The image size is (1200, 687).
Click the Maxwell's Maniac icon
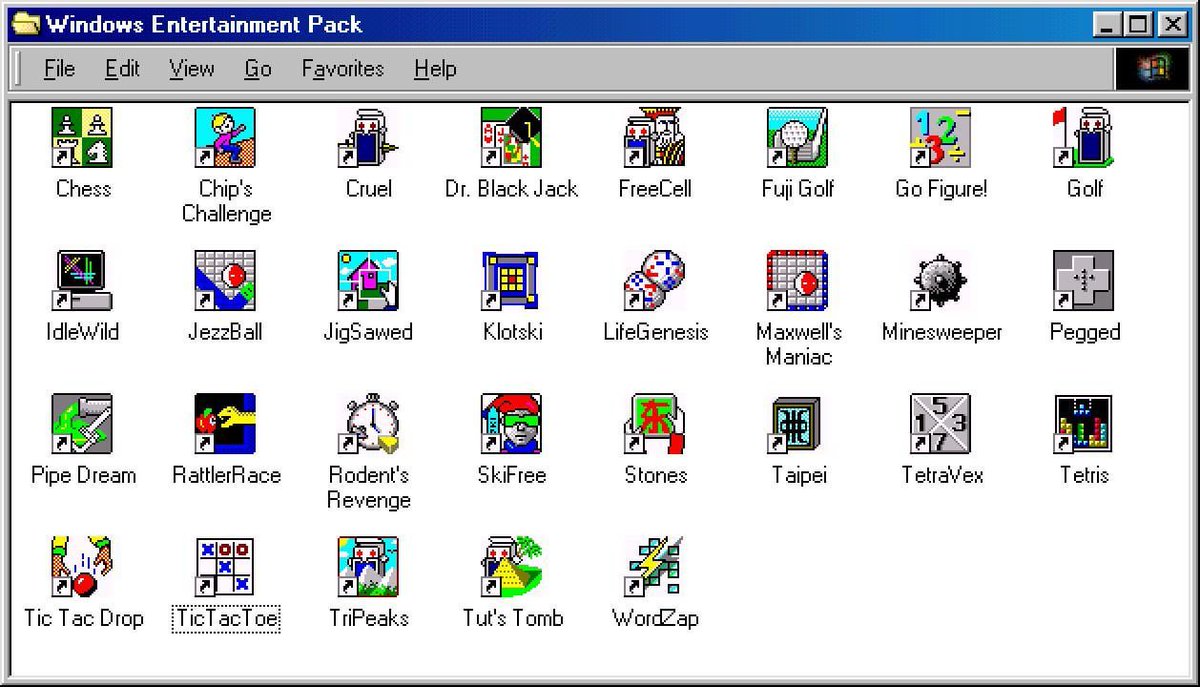click(798, 281)
